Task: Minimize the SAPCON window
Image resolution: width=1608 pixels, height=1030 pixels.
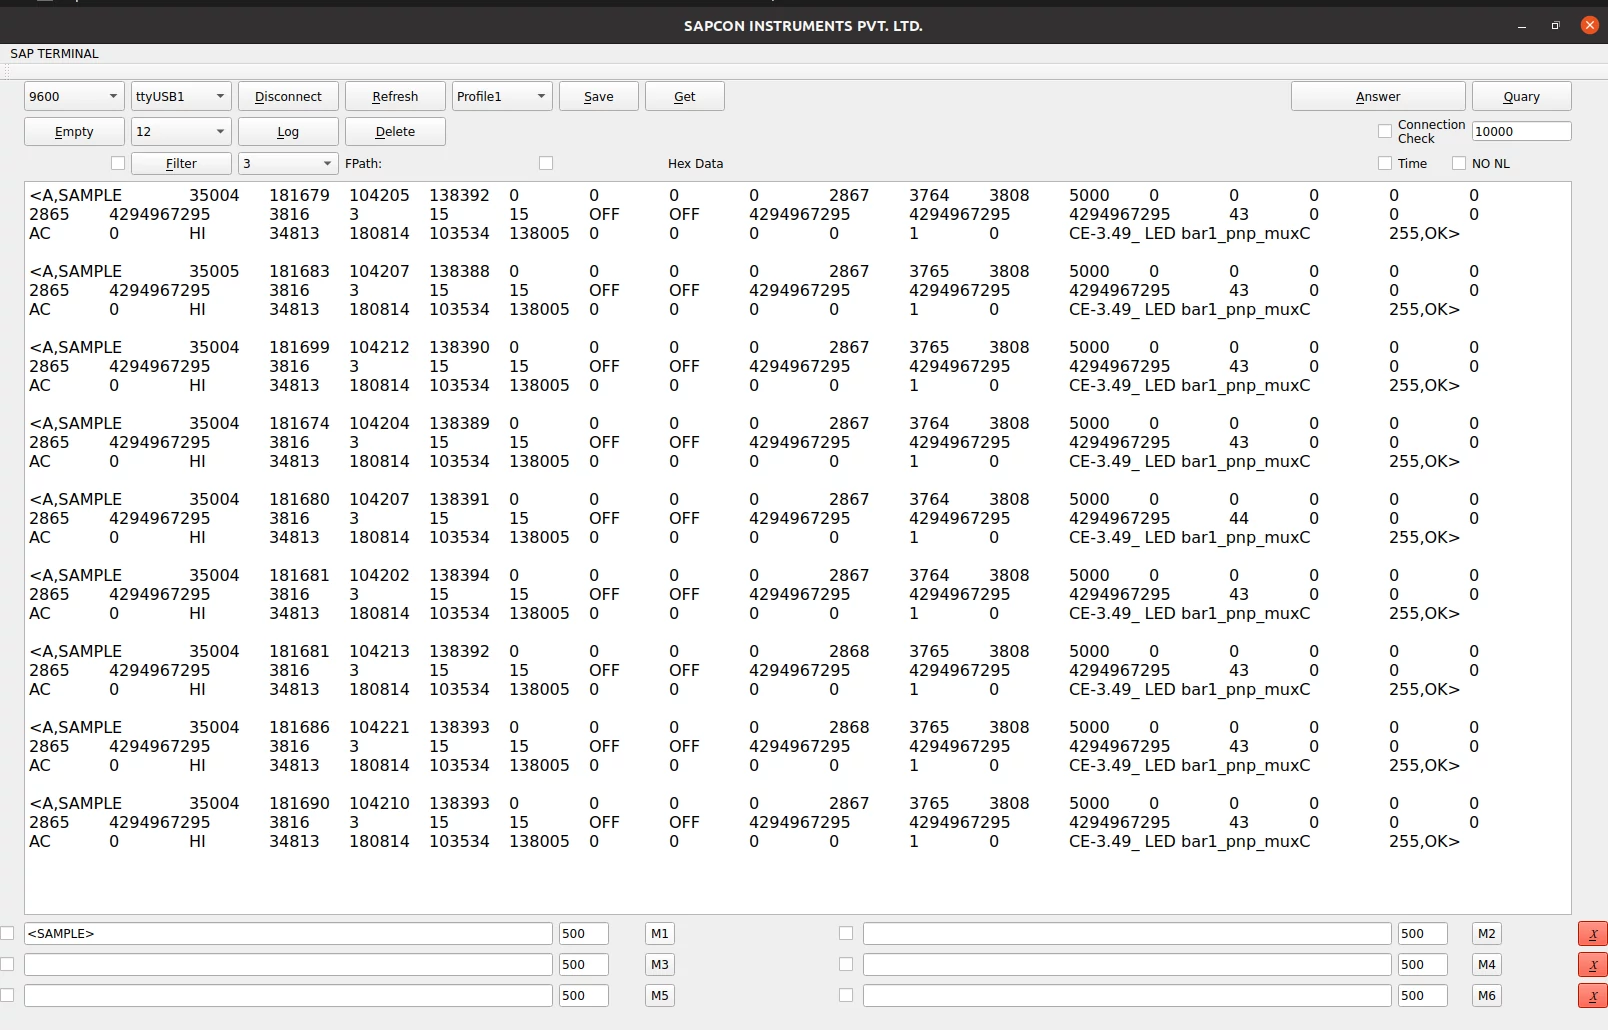Action: pyautogui.click(x=1522, y=26)
